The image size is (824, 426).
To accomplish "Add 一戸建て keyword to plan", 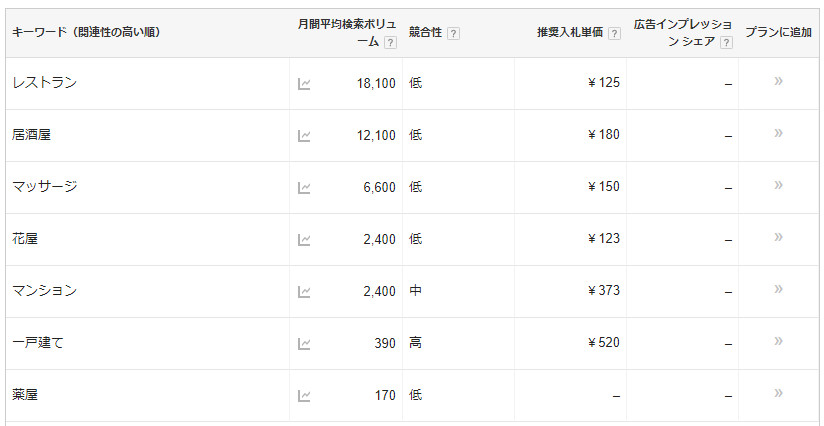I will [778, 341].
